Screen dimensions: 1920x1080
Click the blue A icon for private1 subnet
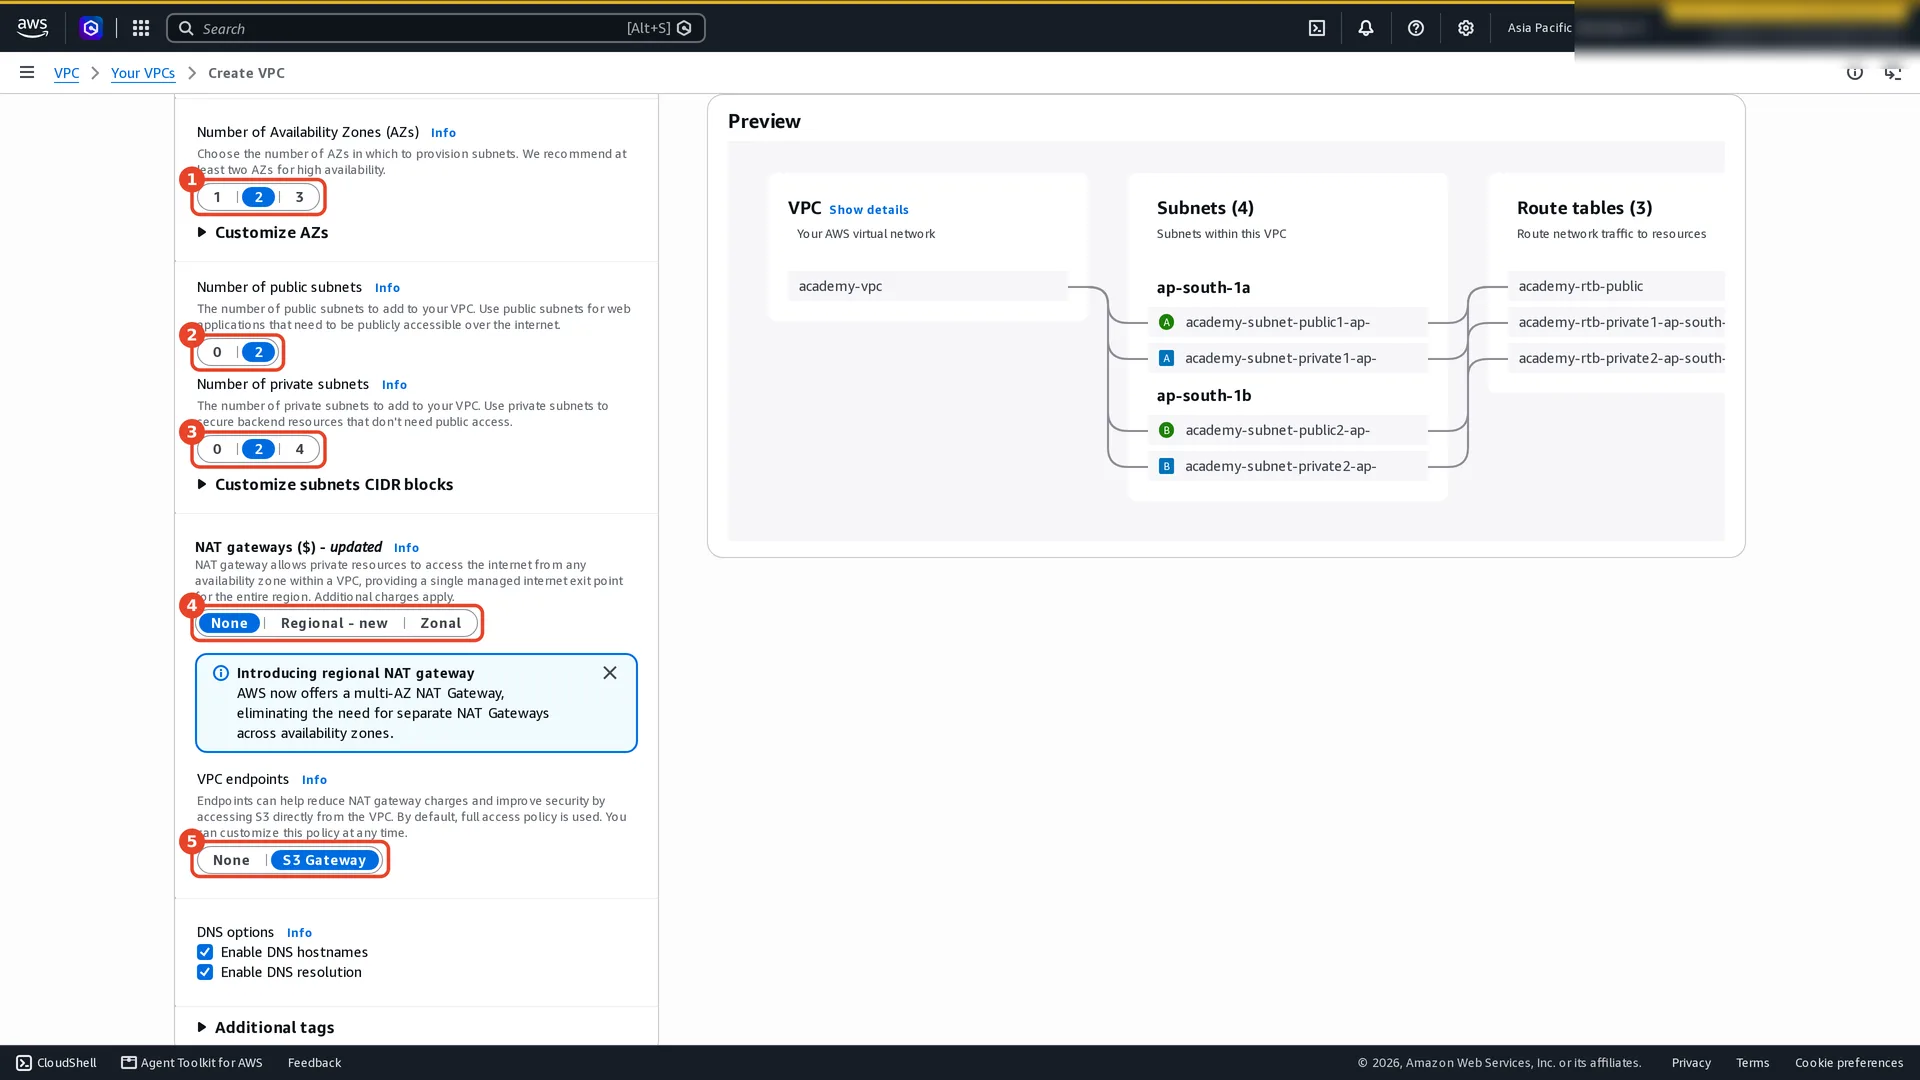click(x=1166, y=358)
